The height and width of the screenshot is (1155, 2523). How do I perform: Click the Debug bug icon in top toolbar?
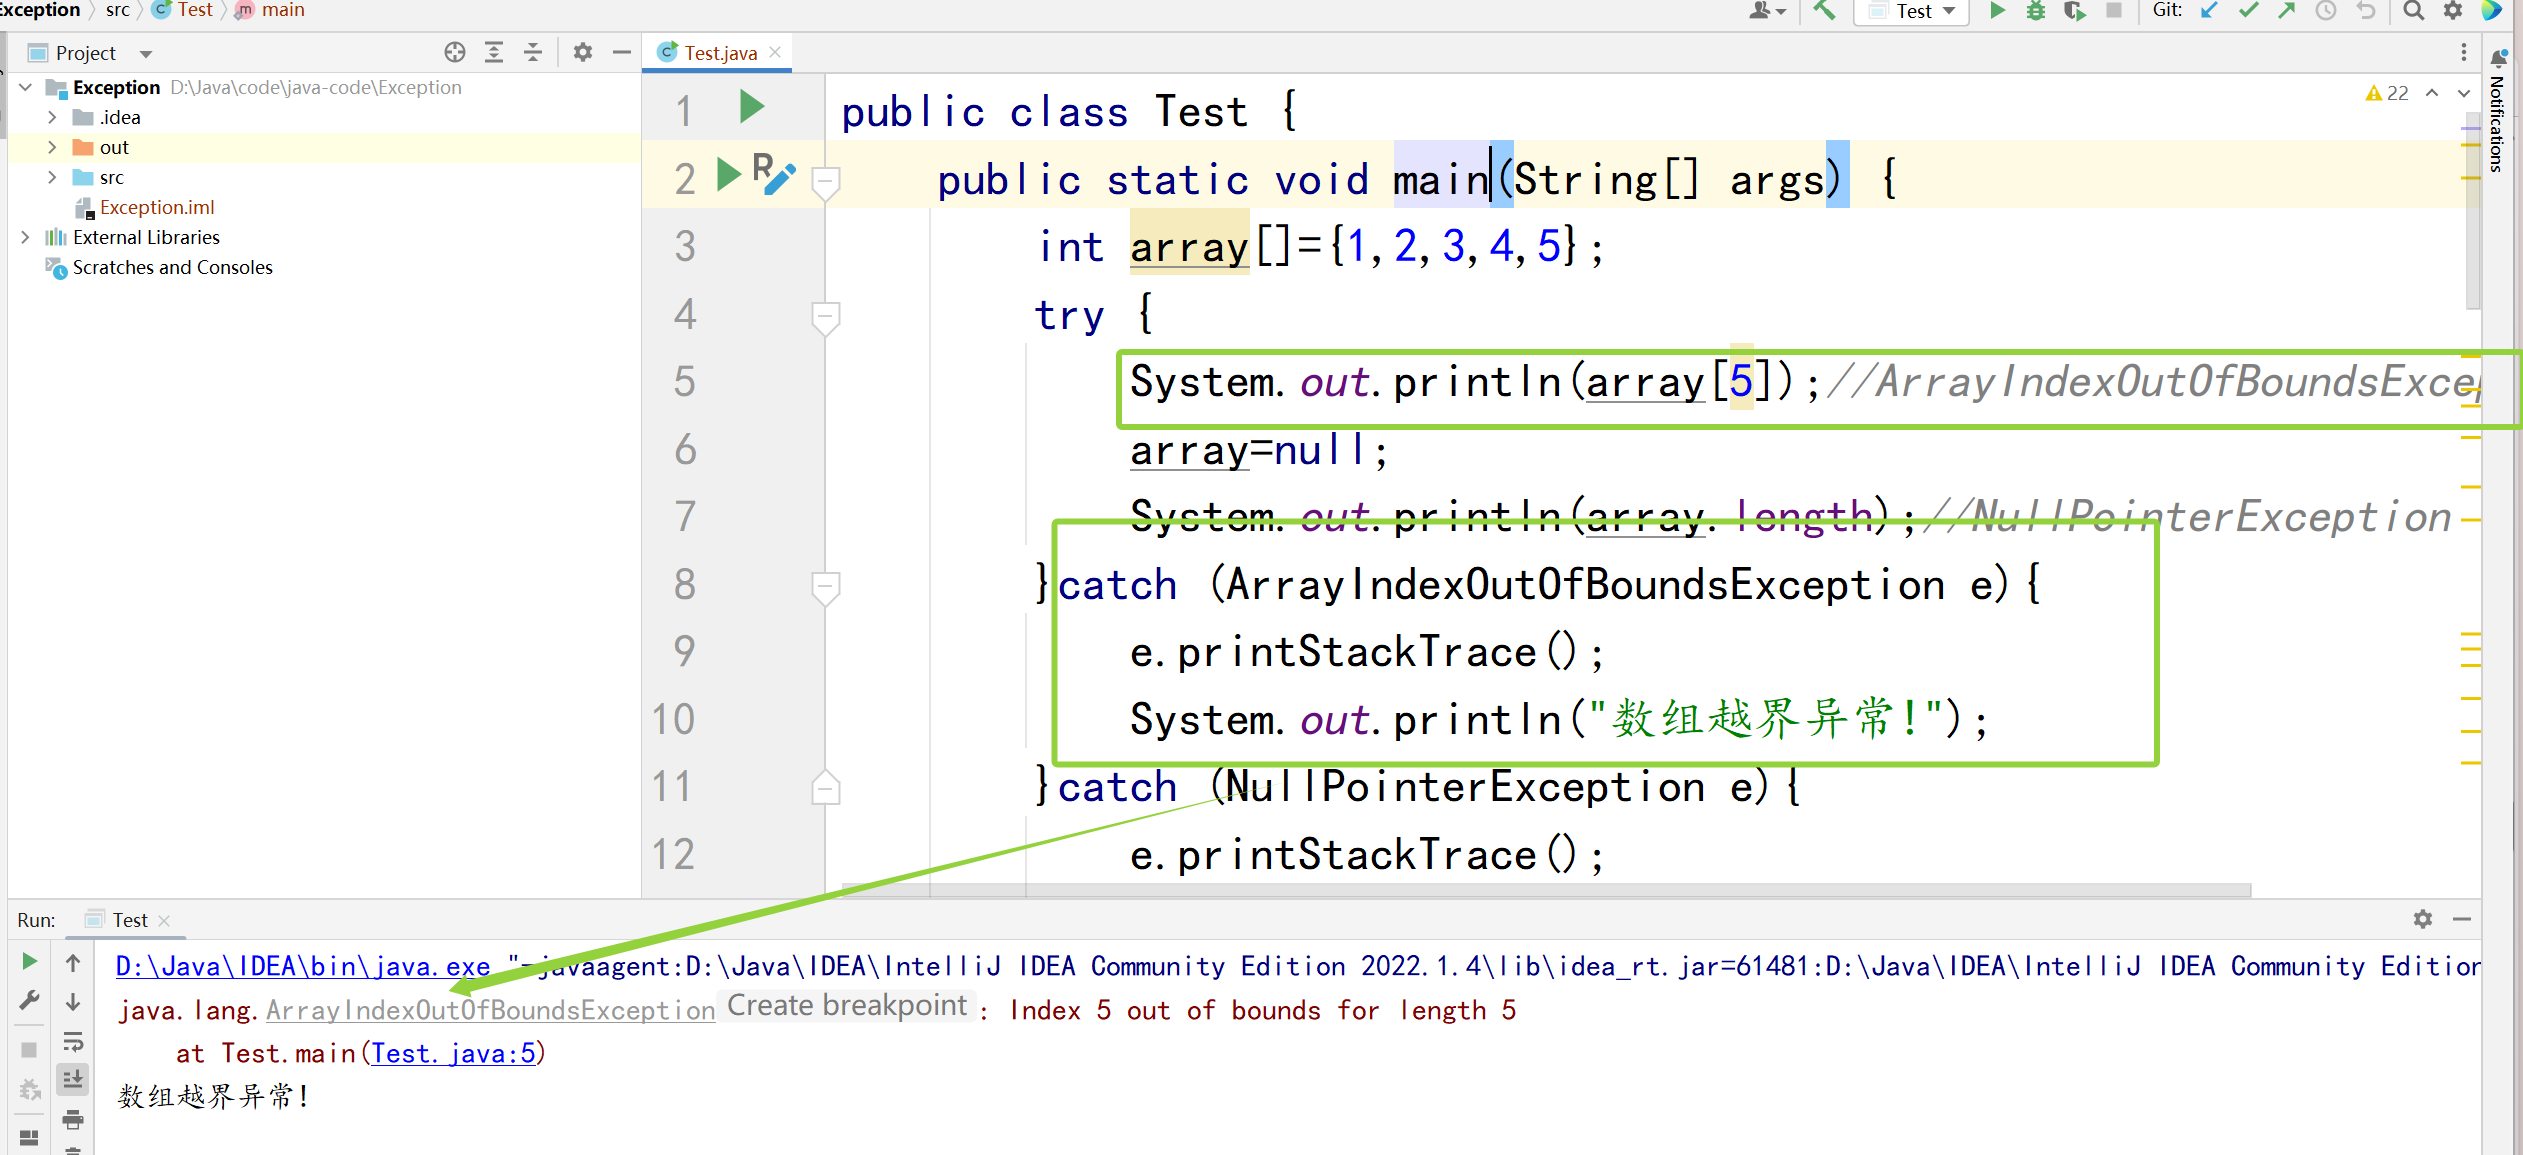pos(2035,11)
